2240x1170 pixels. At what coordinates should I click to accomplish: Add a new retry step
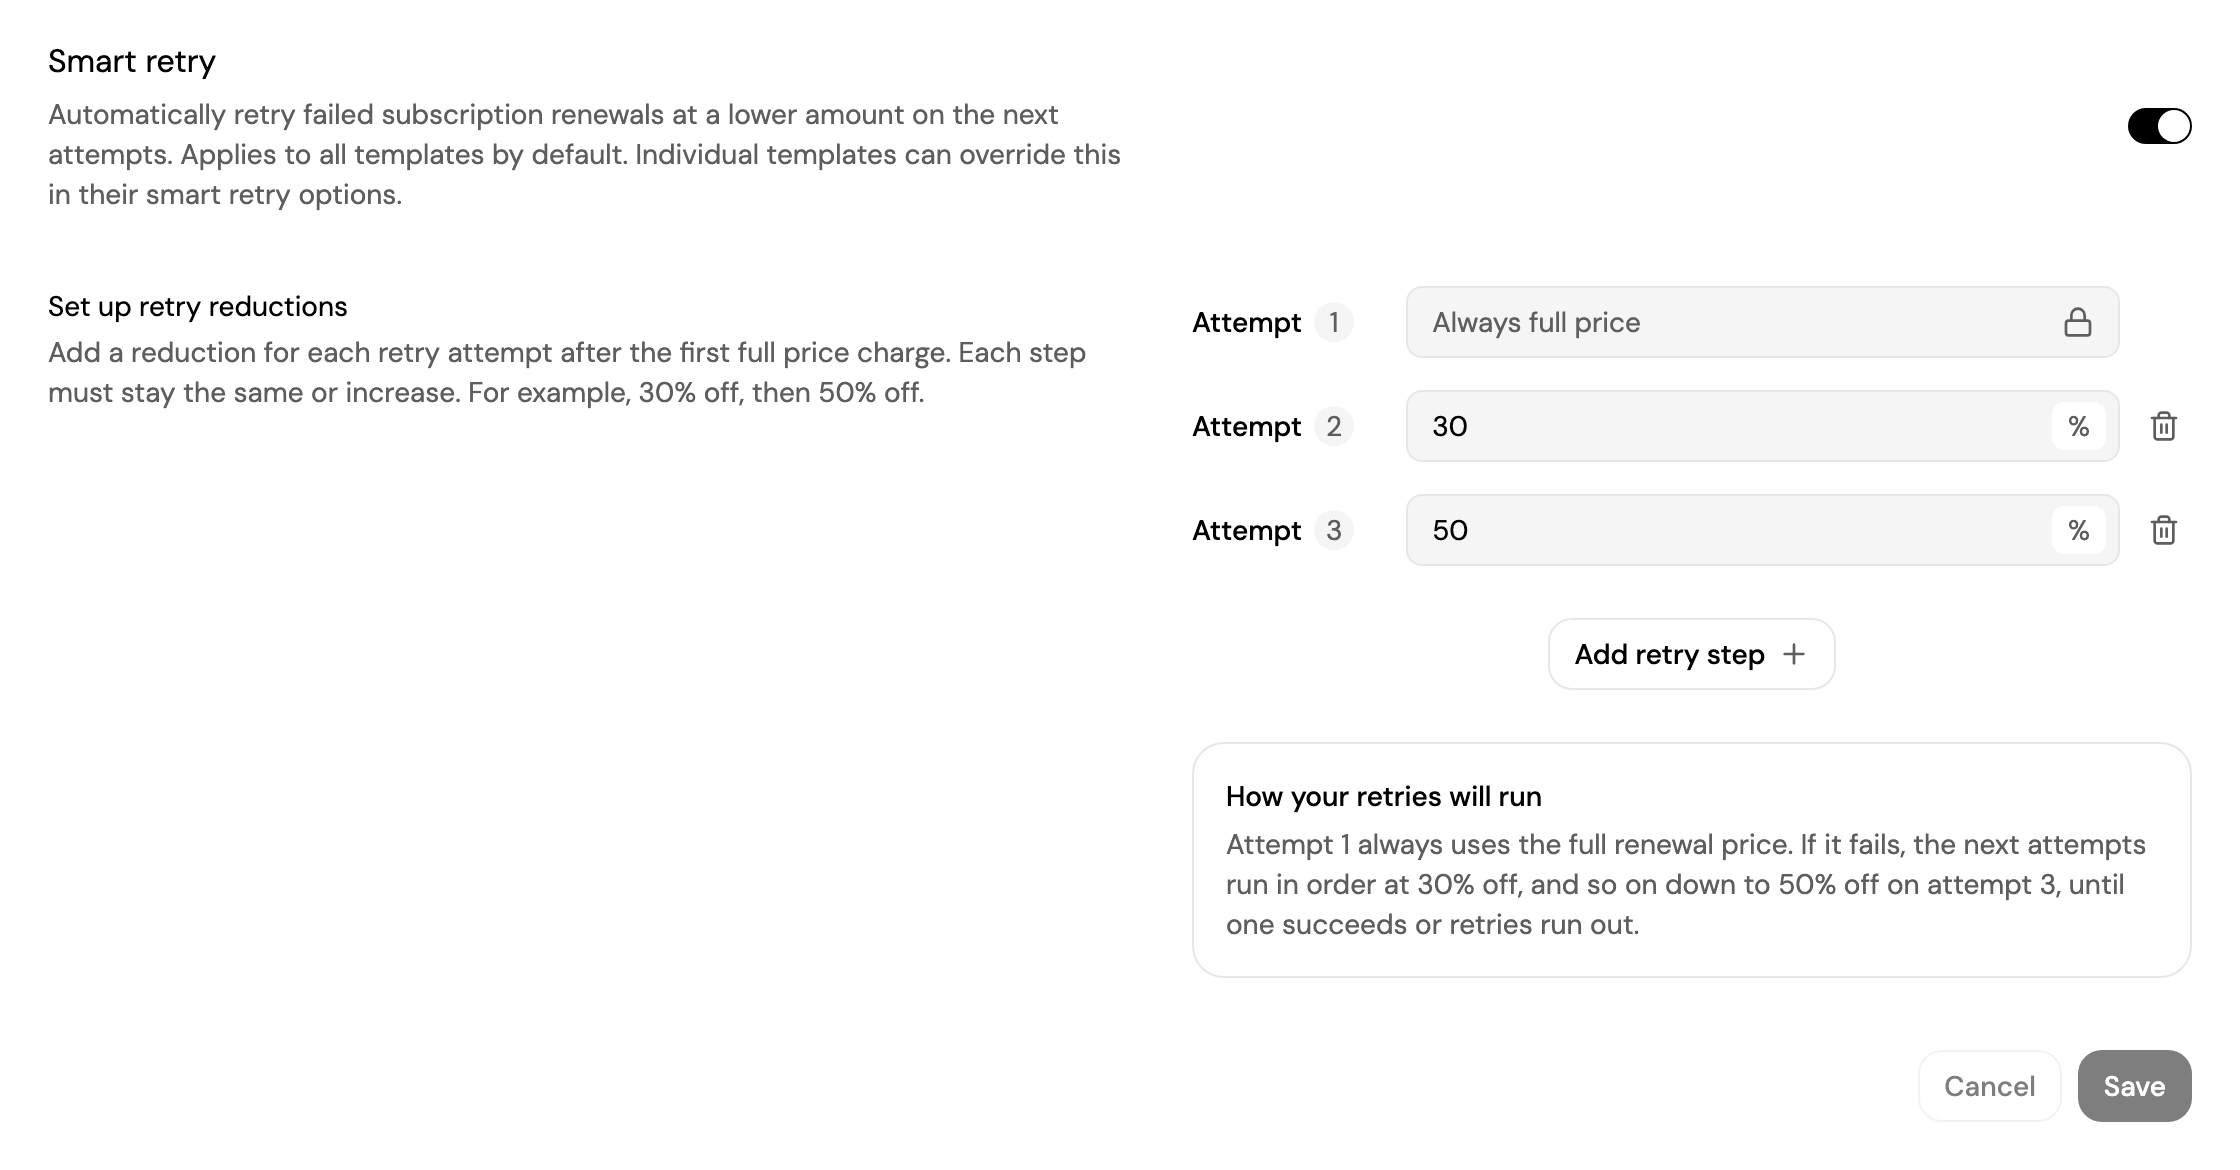click(1691, 654)
